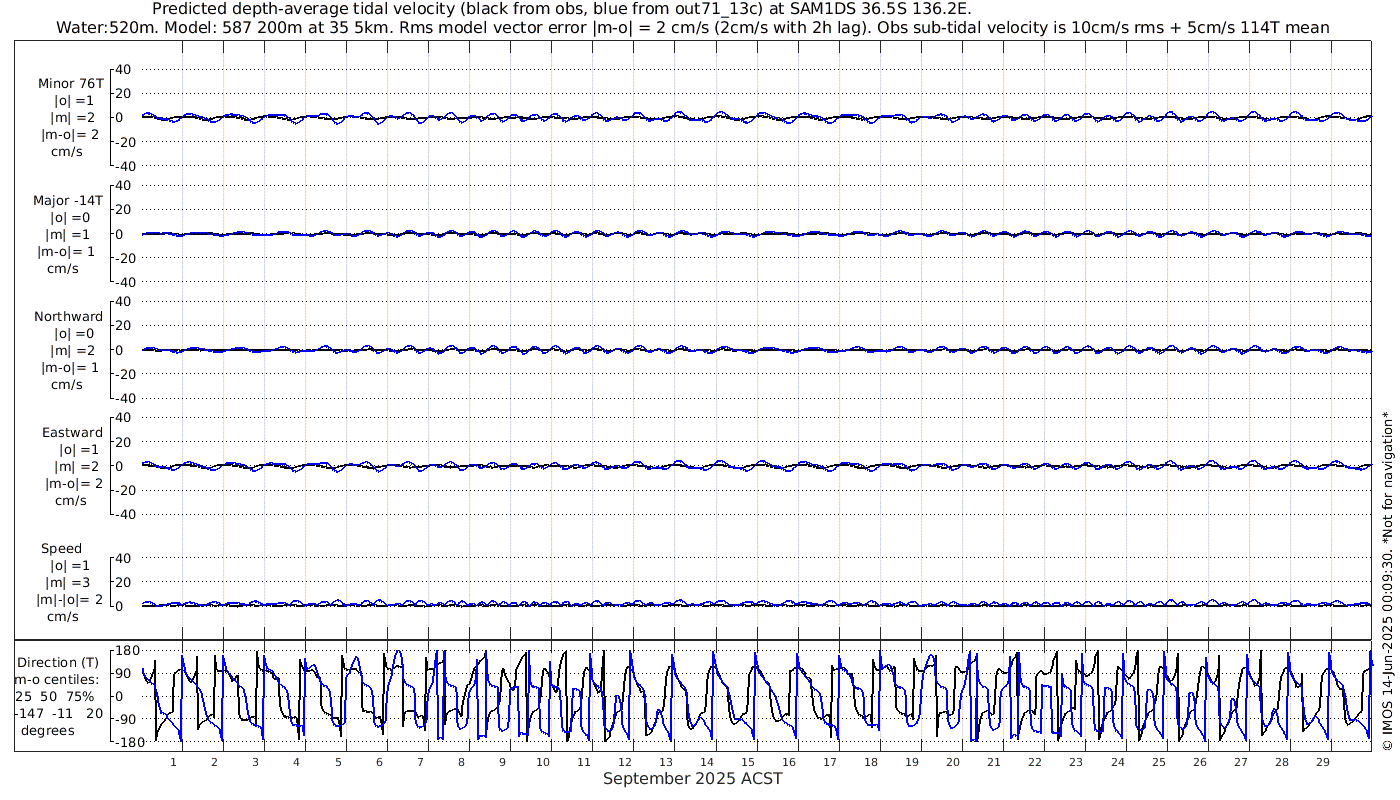The height and width of the screenshot is (800, 1400).
Task: Click the 20 tick of the Major -14T axis
Action: [125, 209]
